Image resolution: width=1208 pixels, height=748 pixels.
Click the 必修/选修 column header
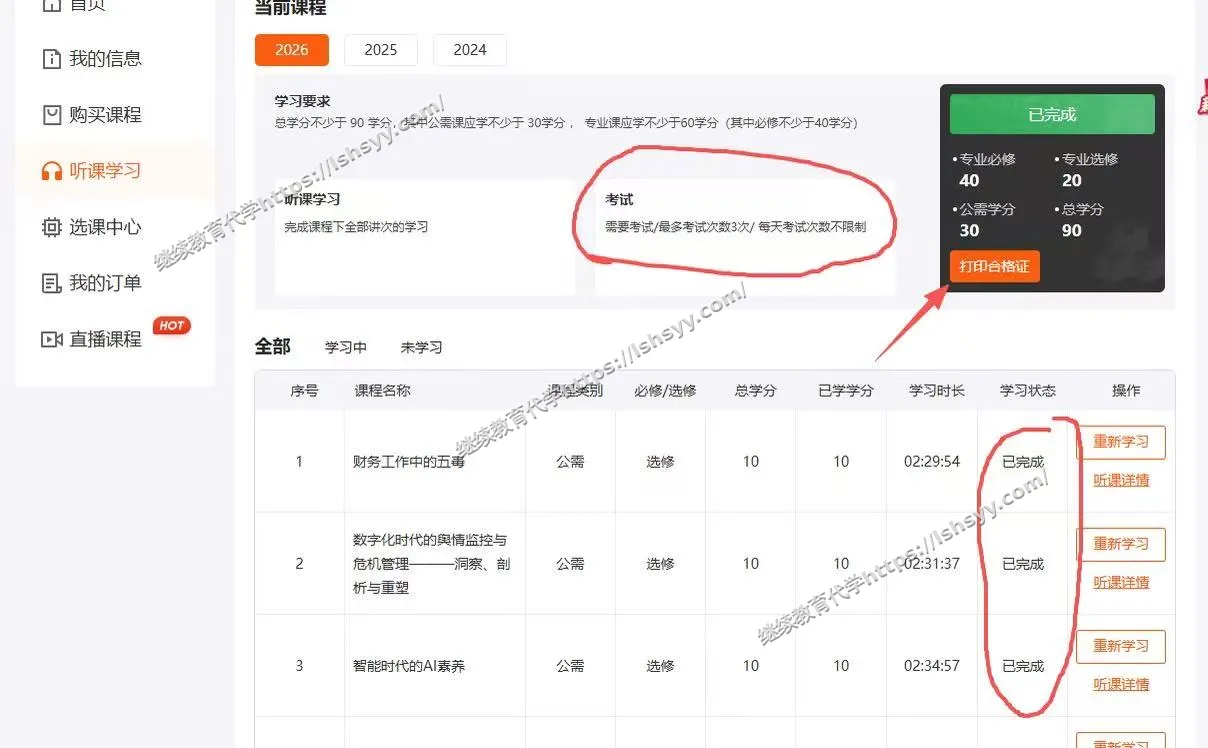pyautogui.click(x=665, y=391)
